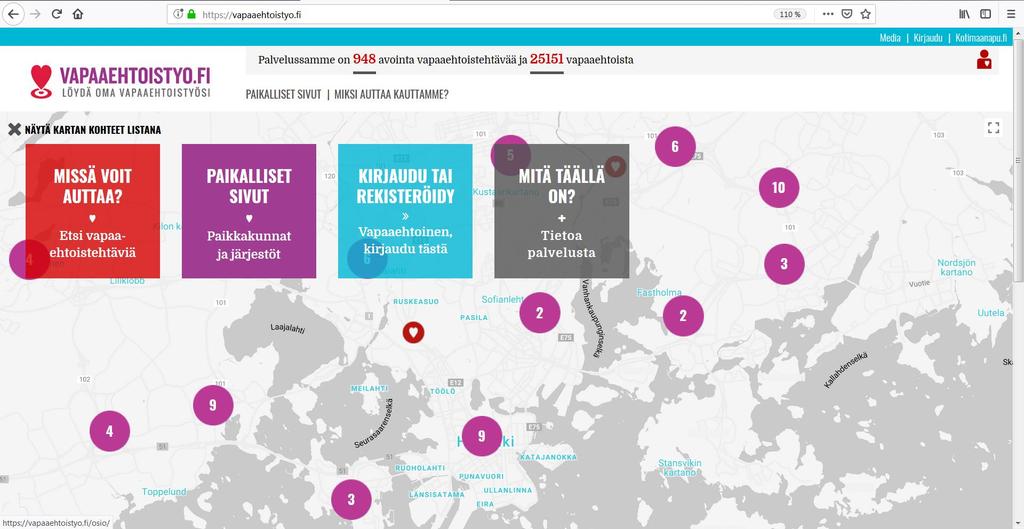
Task: Show site information via the info icon
Action: click(178, 14)
